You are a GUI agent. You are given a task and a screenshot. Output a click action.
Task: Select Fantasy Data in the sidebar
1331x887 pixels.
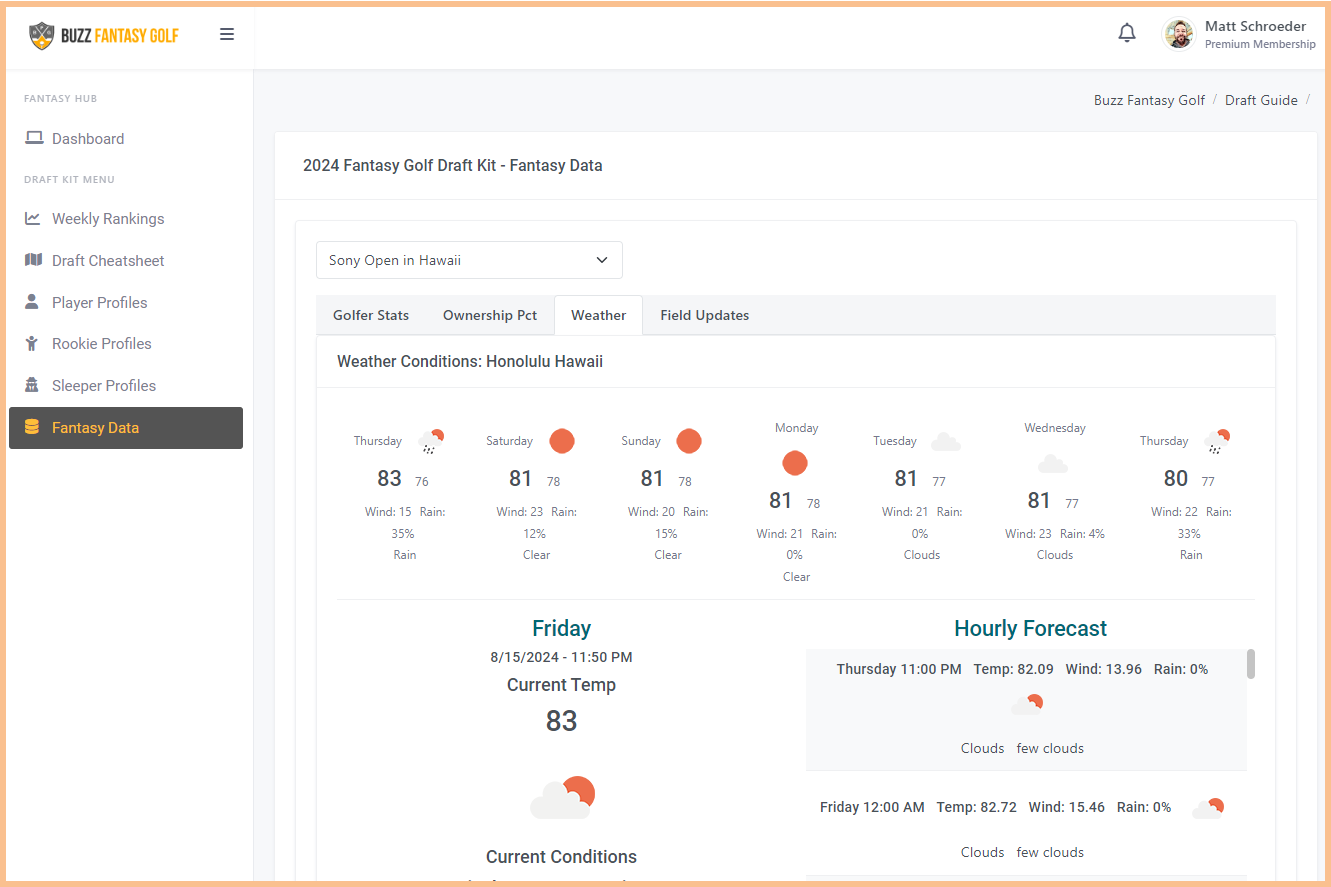click(x=126, y=427)
